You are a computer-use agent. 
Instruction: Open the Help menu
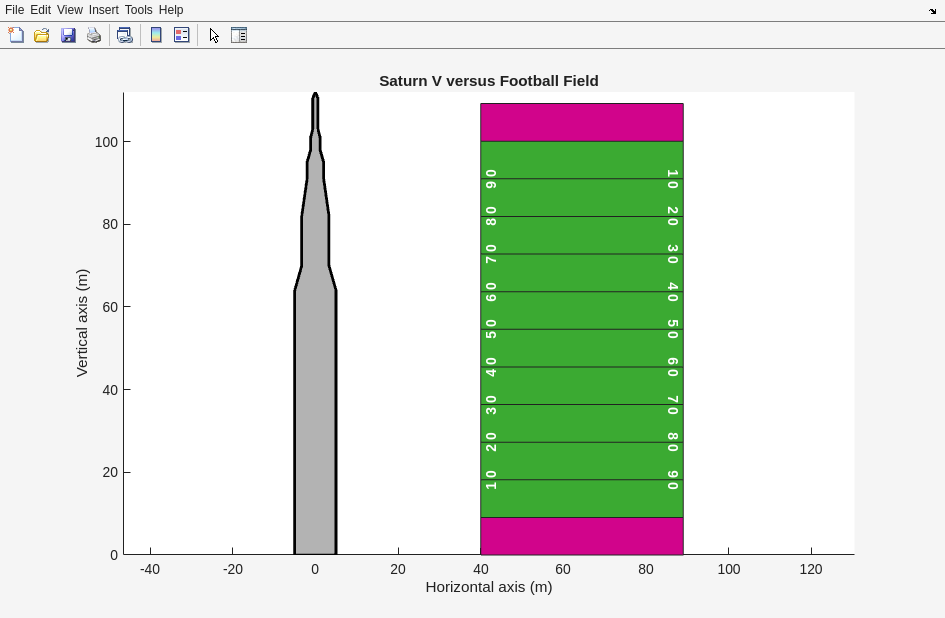click(x=171, y=10)
